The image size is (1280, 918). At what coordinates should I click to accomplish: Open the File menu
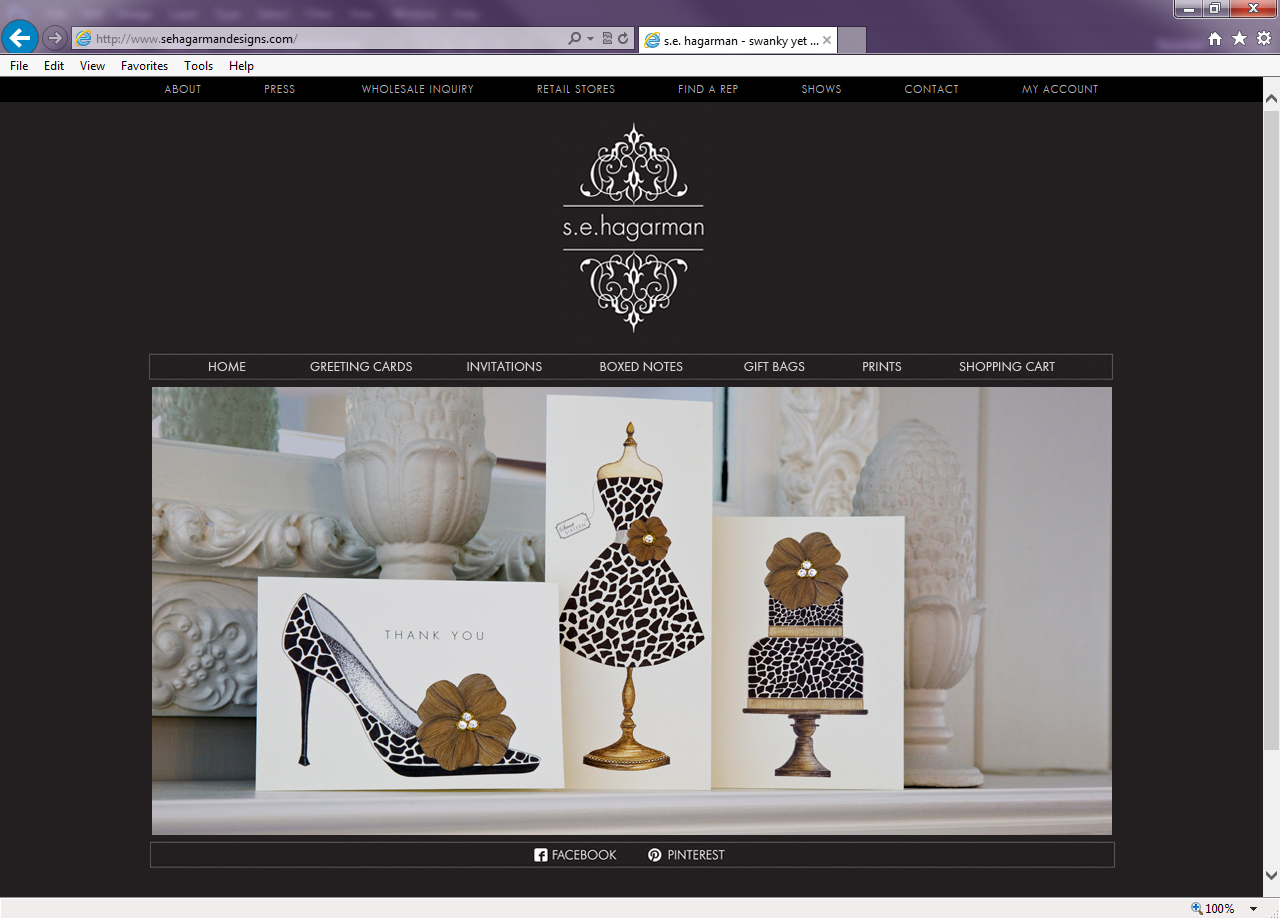coord(19,66)
